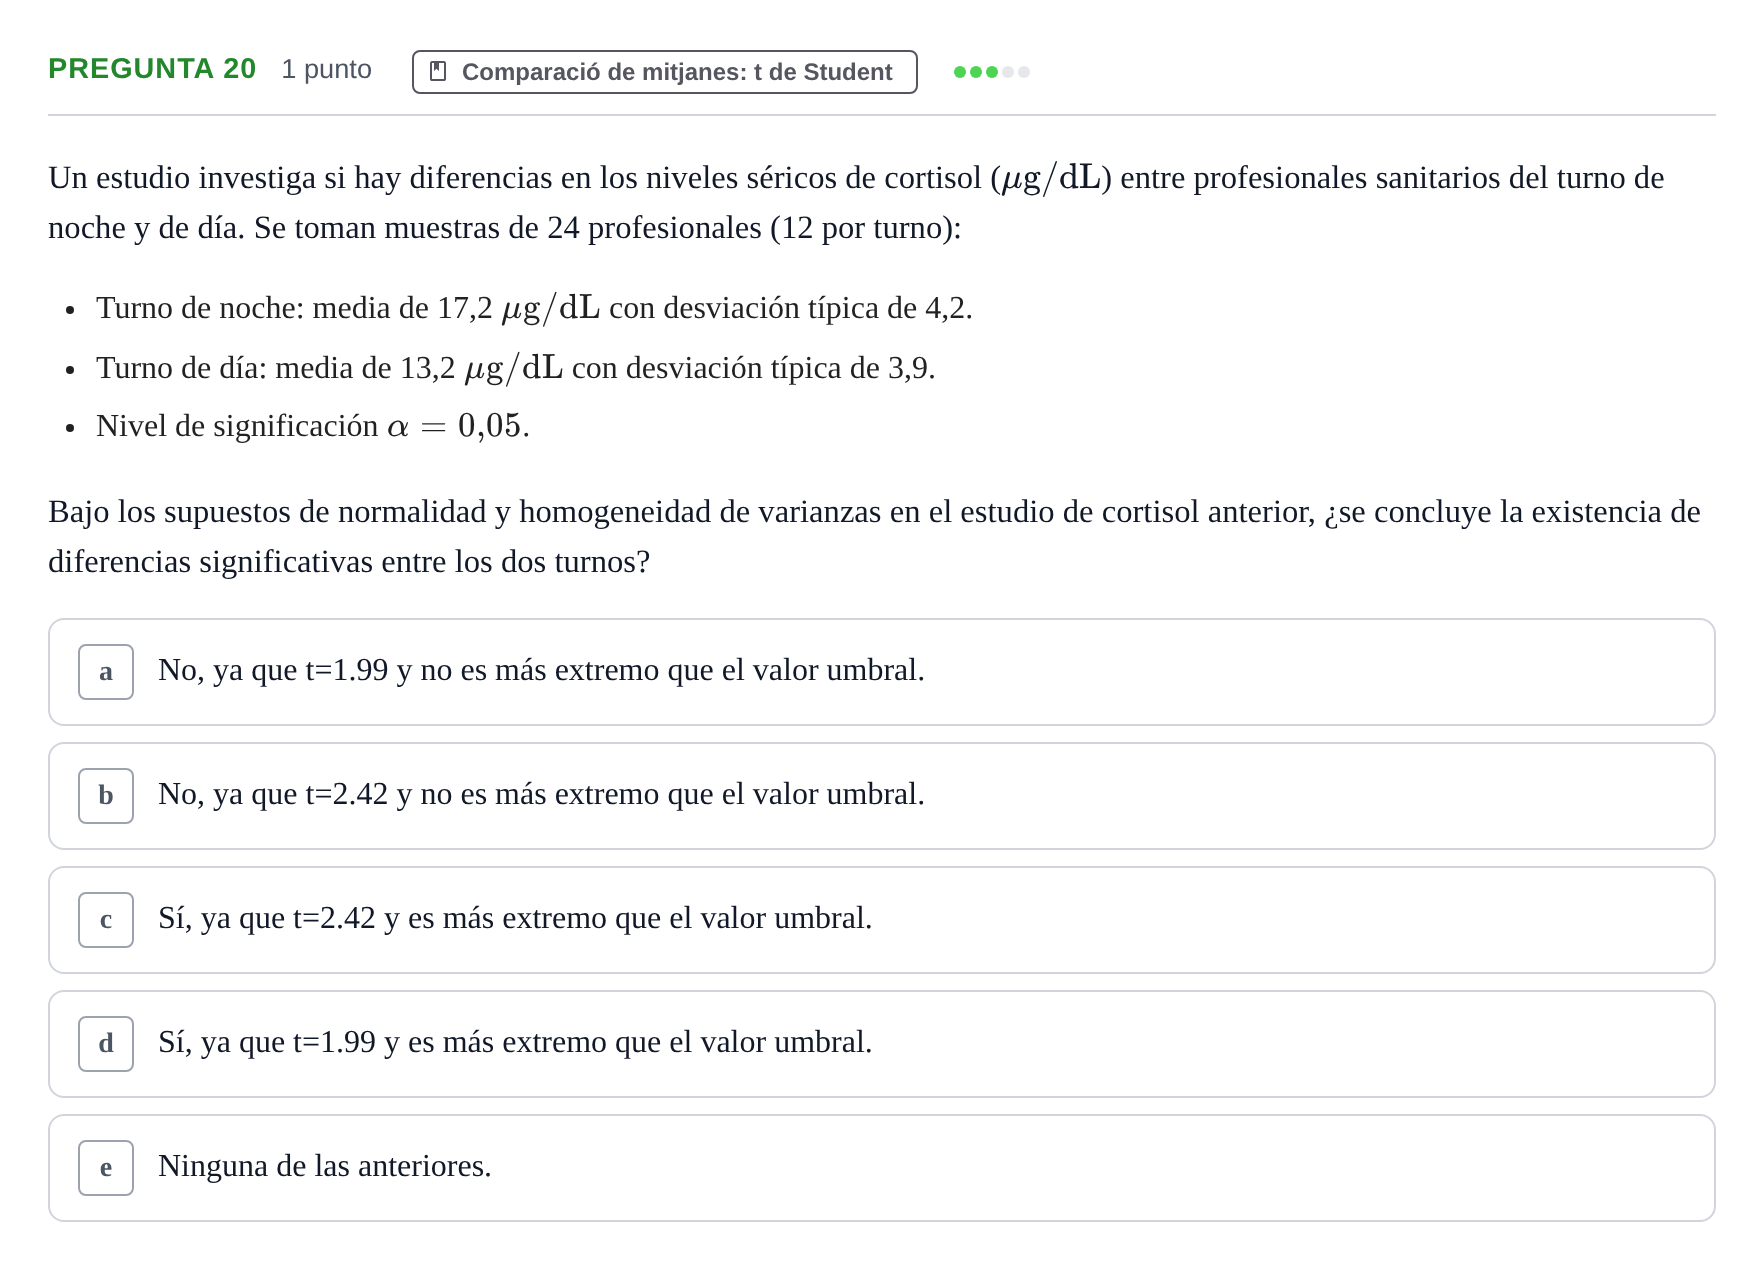Click the '1 punto' score label
This screenshot has height=1272, width=1764.
point(327,69)
